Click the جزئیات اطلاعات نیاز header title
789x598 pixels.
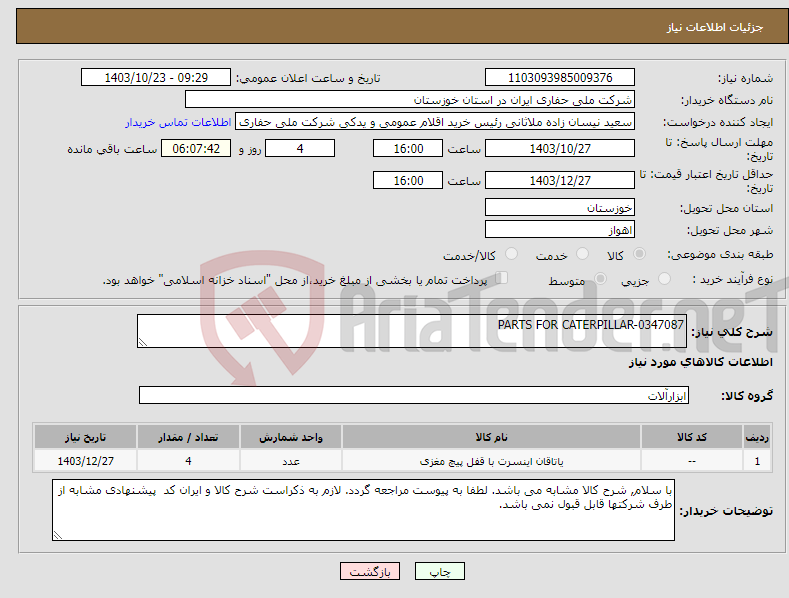click(715, 27)
